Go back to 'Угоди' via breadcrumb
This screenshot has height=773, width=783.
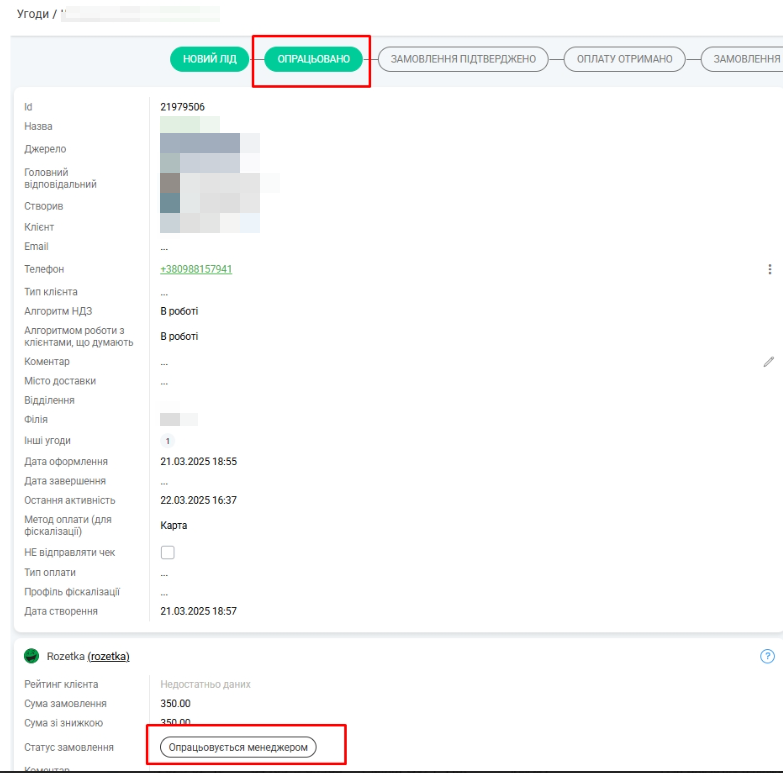(34, 14)
